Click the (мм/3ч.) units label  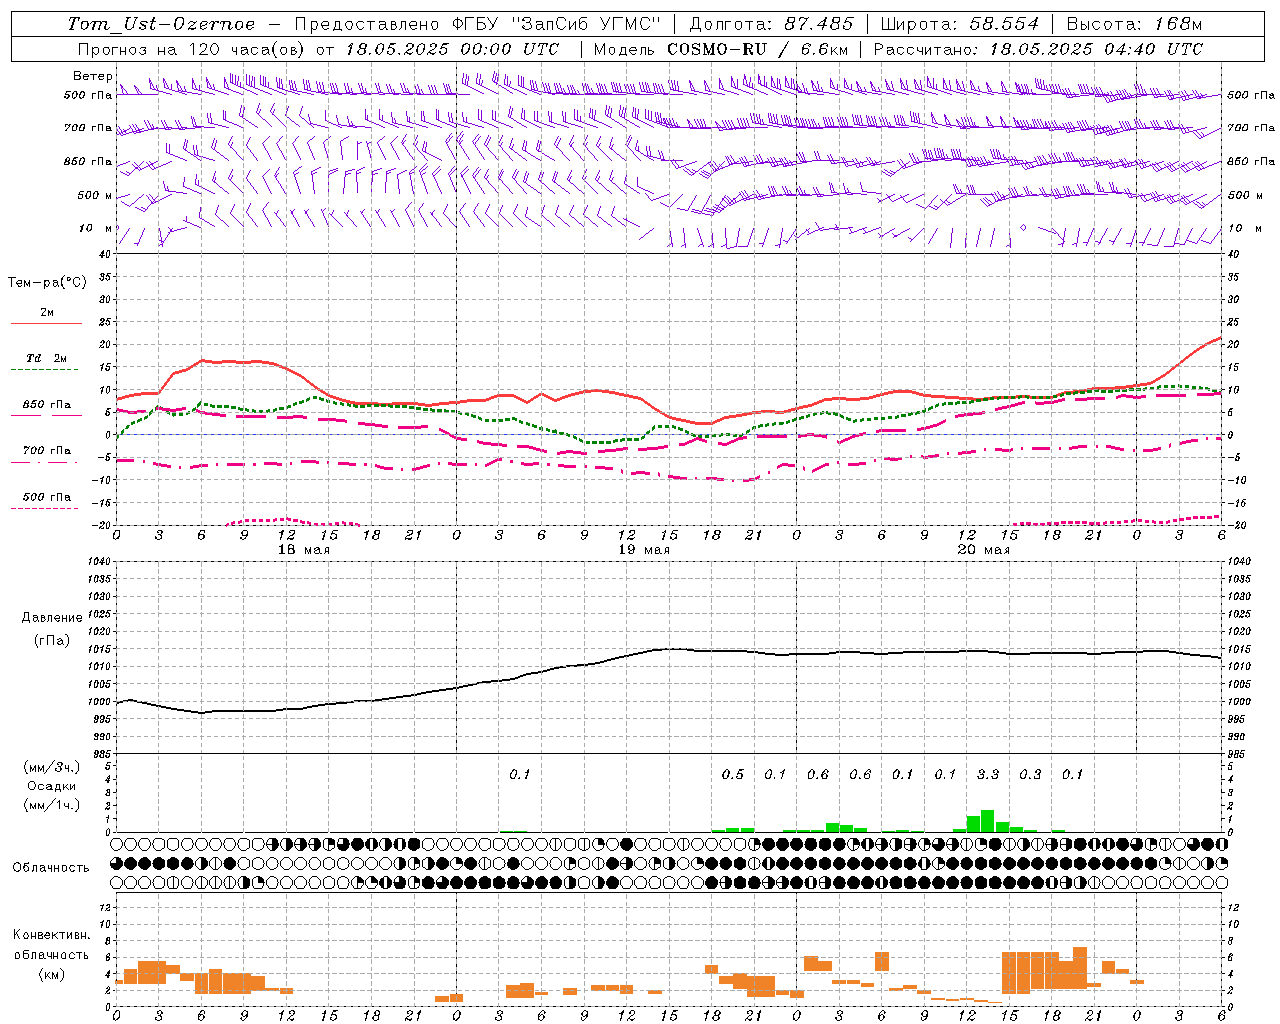pos(52,767)
